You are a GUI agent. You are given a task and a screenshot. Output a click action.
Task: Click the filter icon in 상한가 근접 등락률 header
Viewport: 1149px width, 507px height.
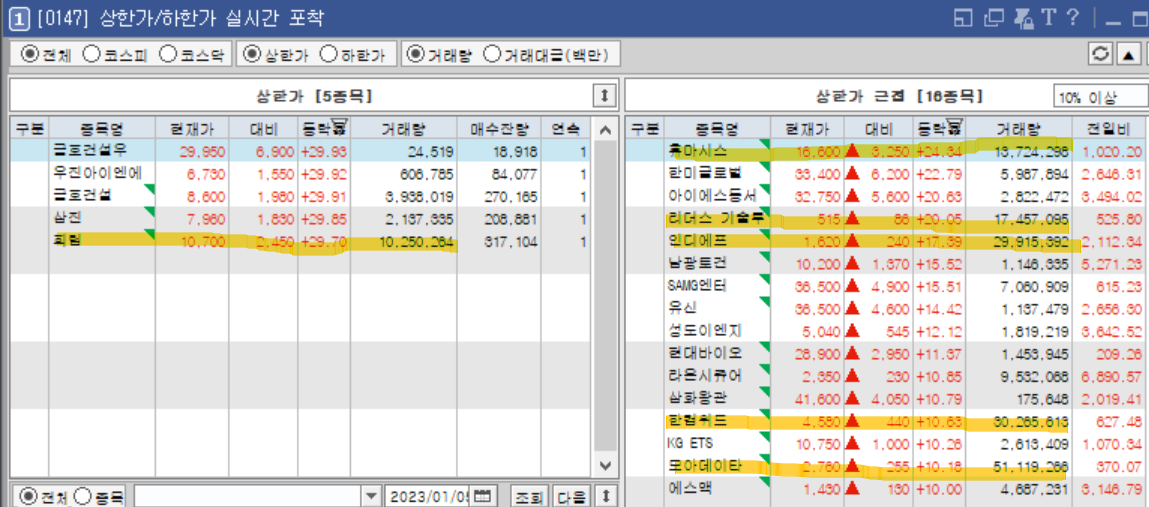click(x=954, y=126)
